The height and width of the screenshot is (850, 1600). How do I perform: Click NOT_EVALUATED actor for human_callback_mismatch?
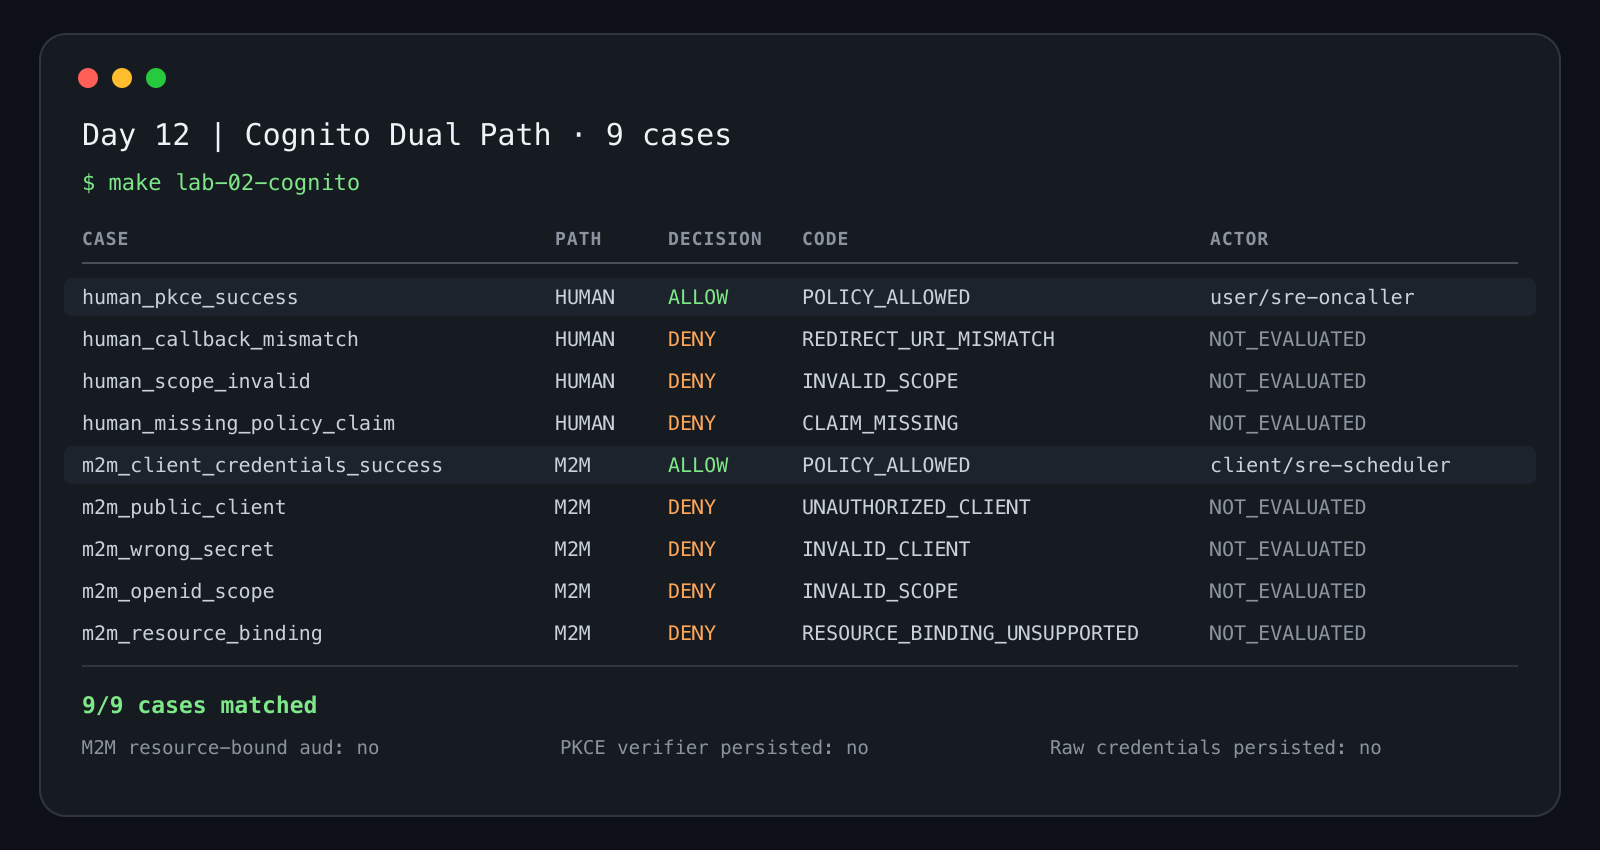point(1287,339)
